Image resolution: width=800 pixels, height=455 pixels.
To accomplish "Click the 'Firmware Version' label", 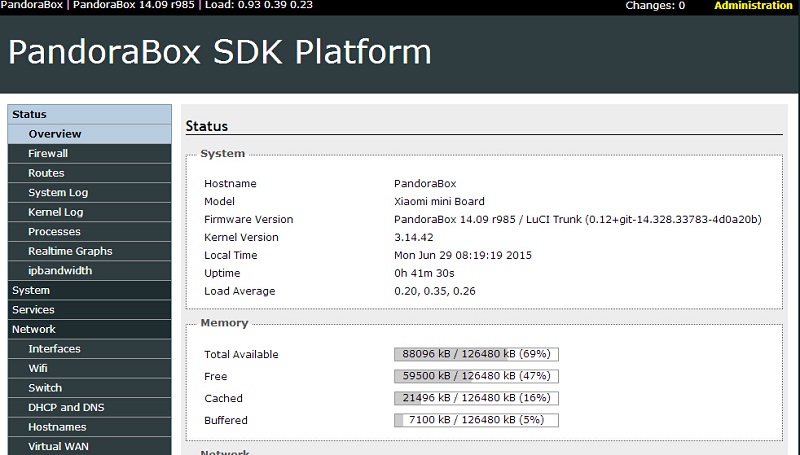I will [x=248, y=219].
